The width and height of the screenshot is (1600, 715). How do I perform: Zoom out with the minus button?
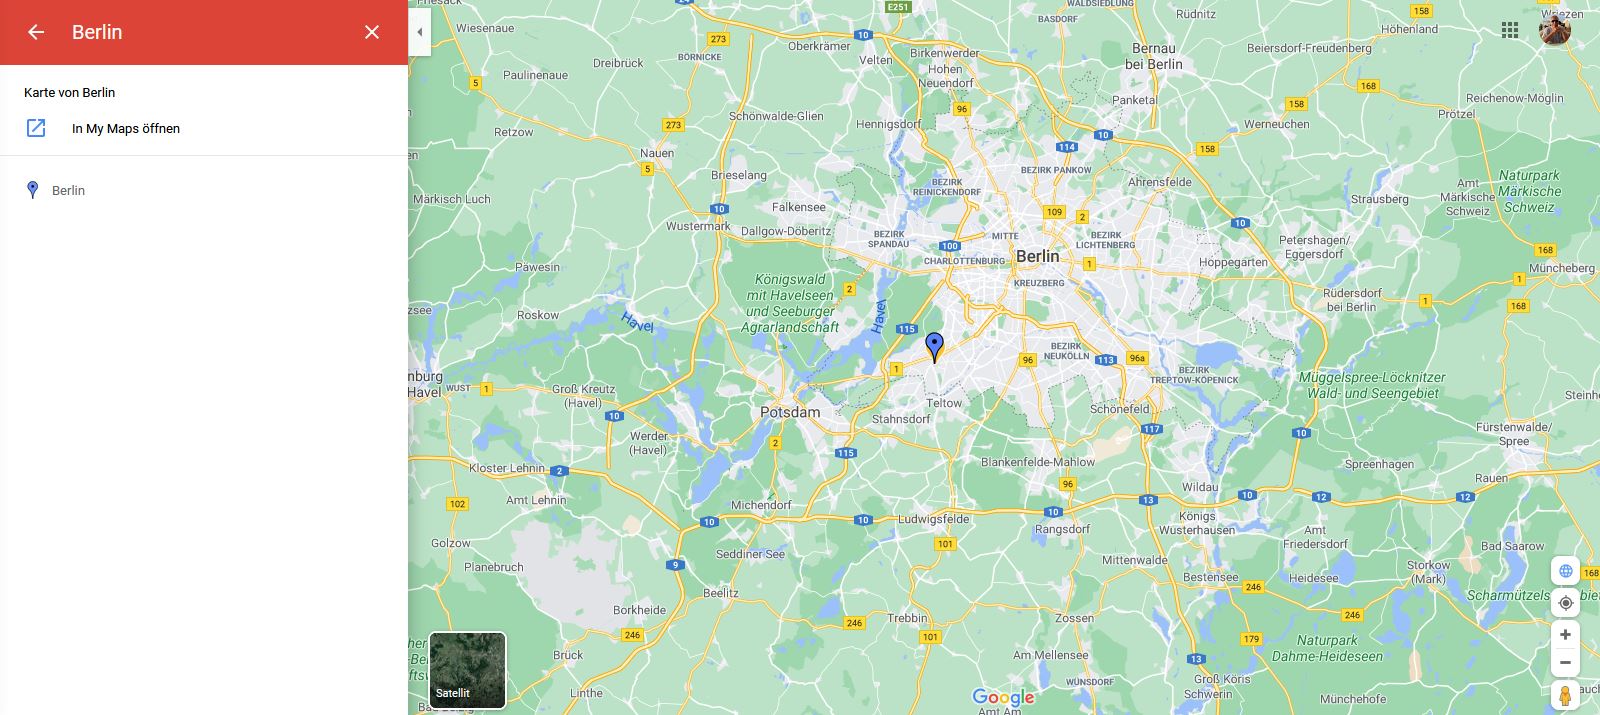(x=1566, y=662)
